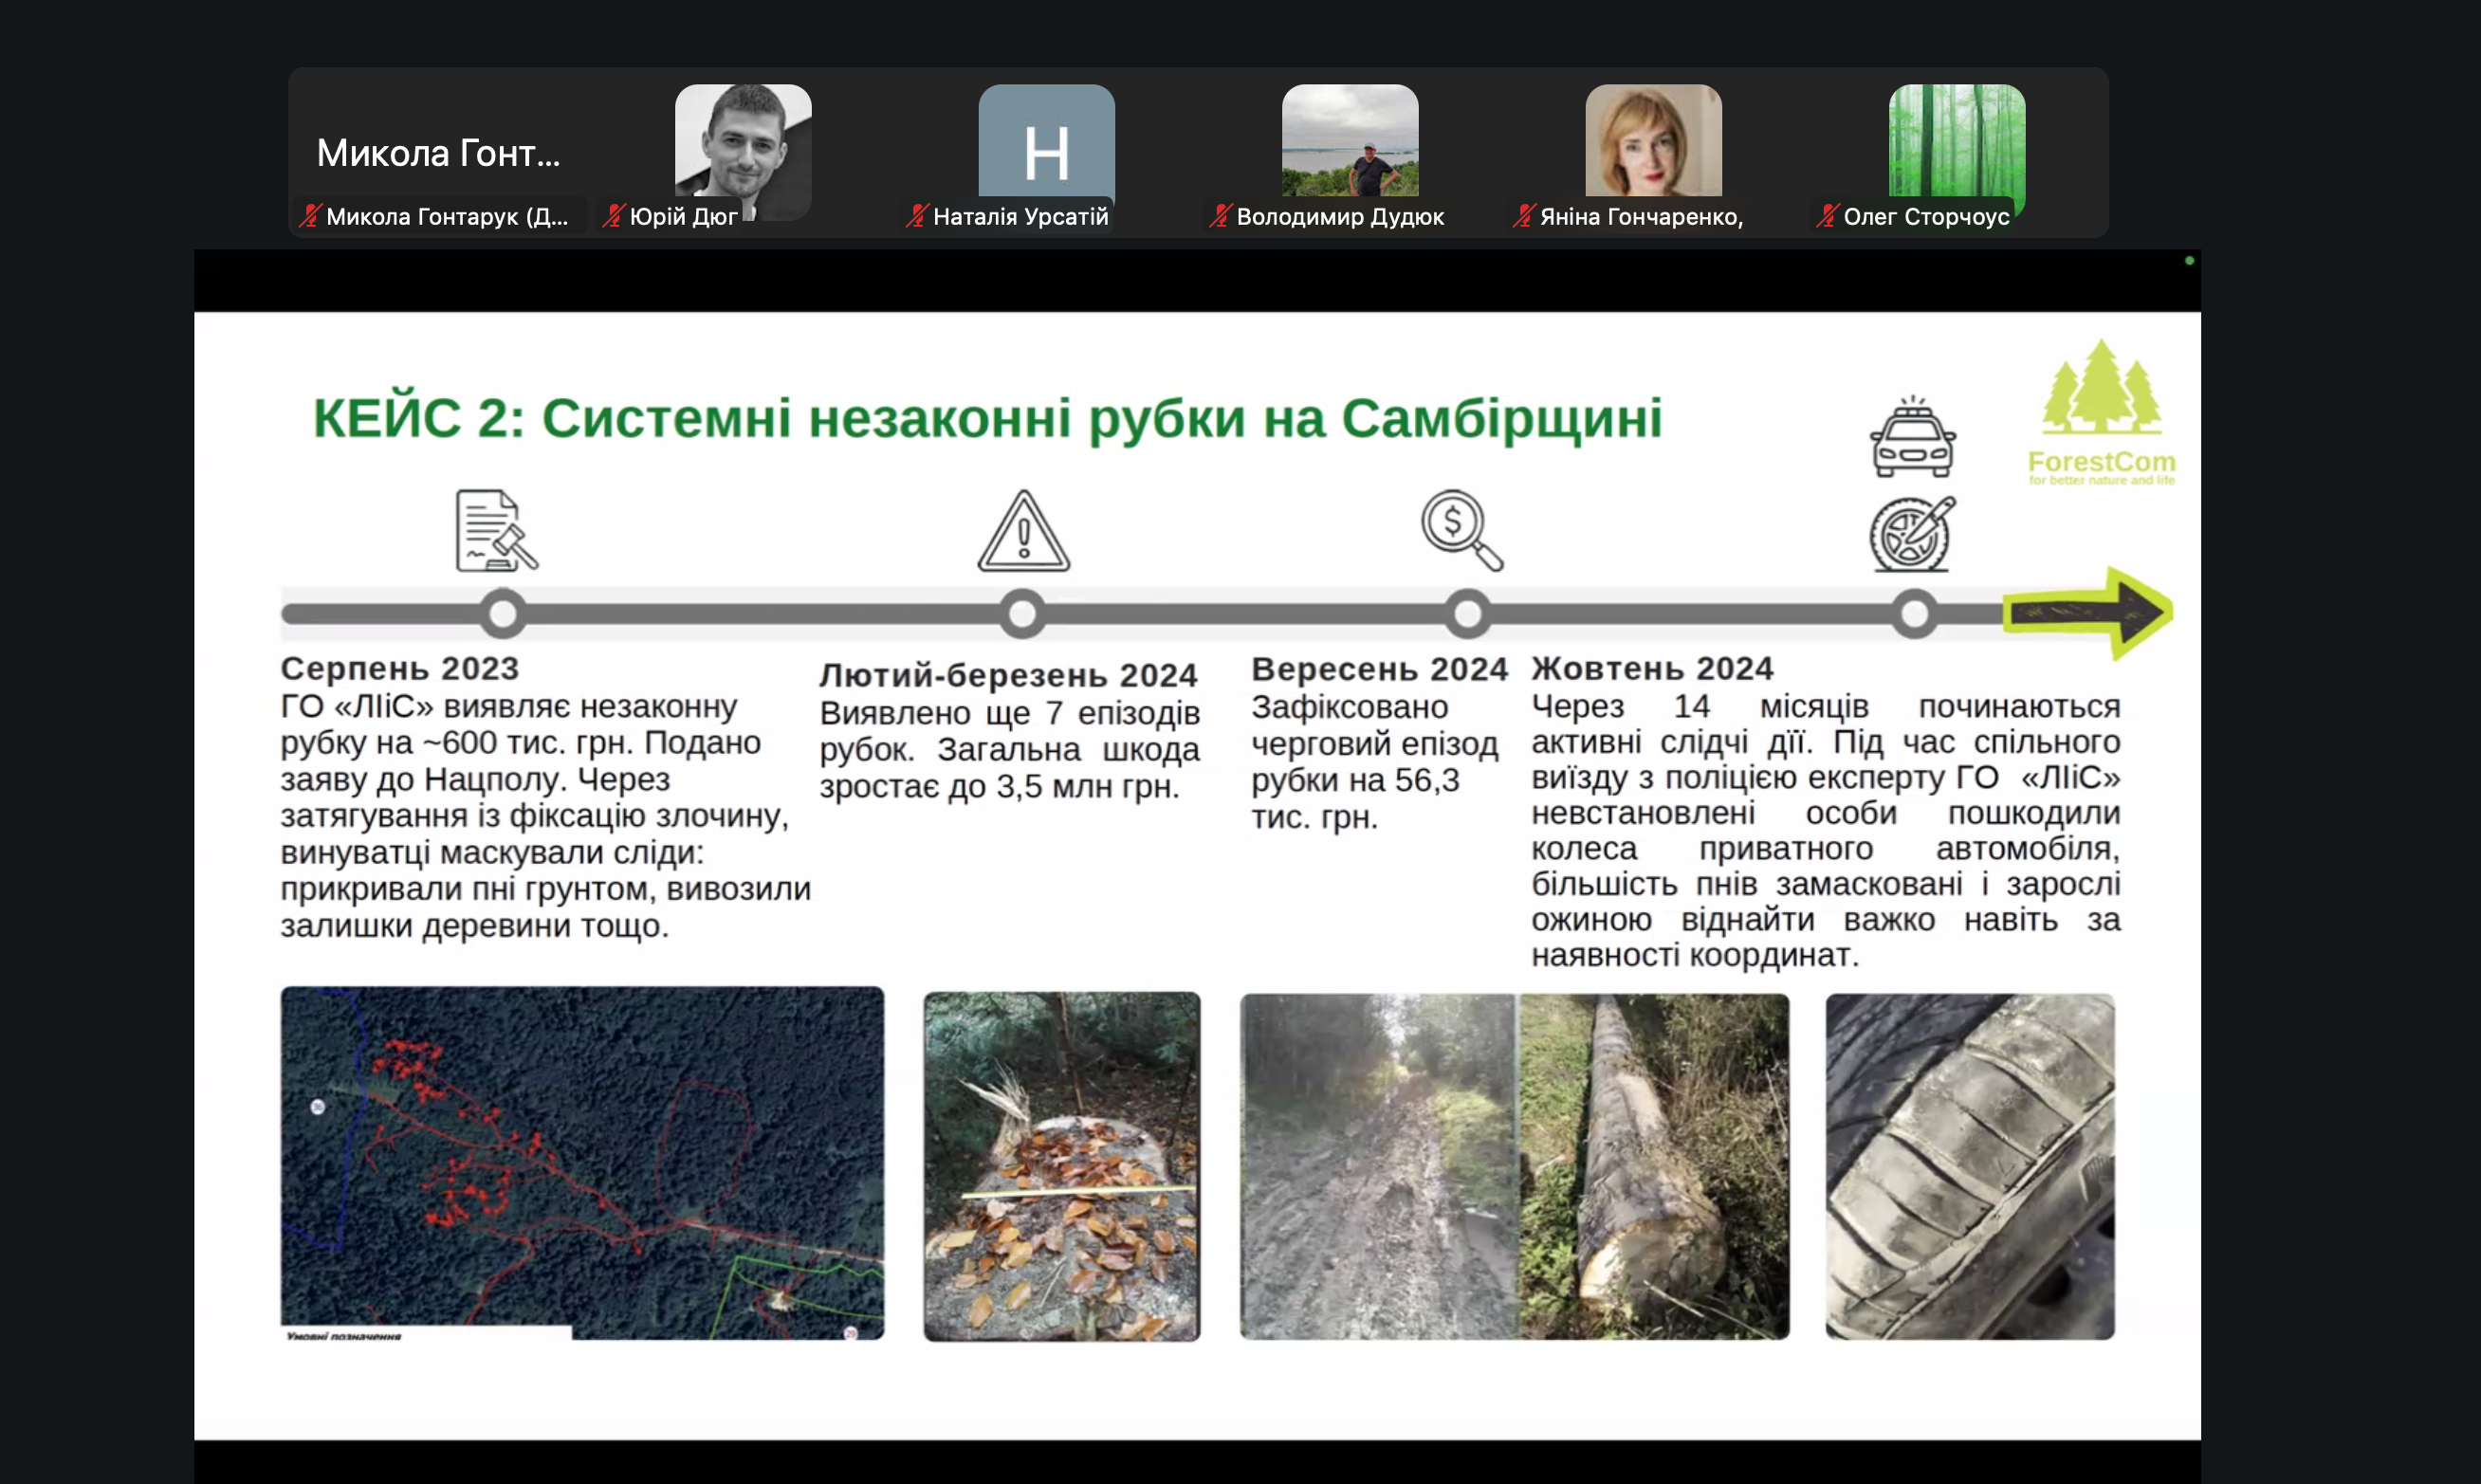Viewport: 2481px width, 1484px height.
Task: Click the police car icon
Action: tap(1912, 438)
